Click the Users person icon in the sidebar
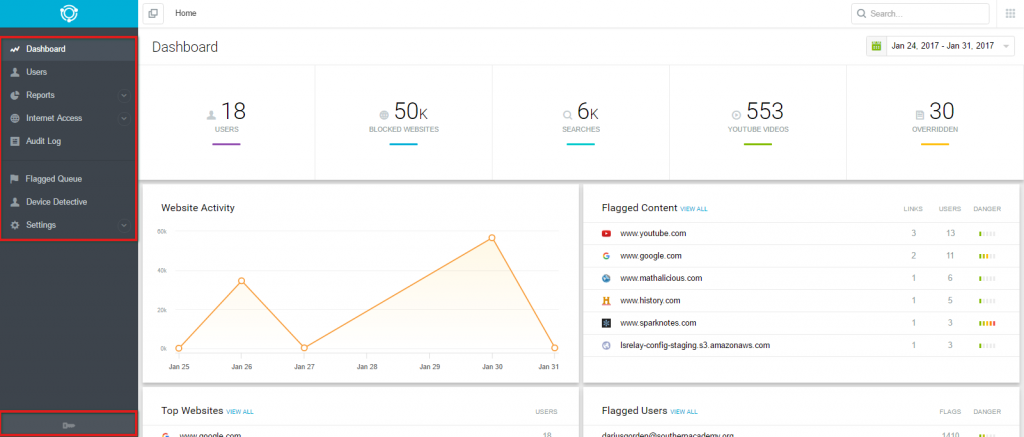This screenshot has width=1024, height=437. [15, 72]
